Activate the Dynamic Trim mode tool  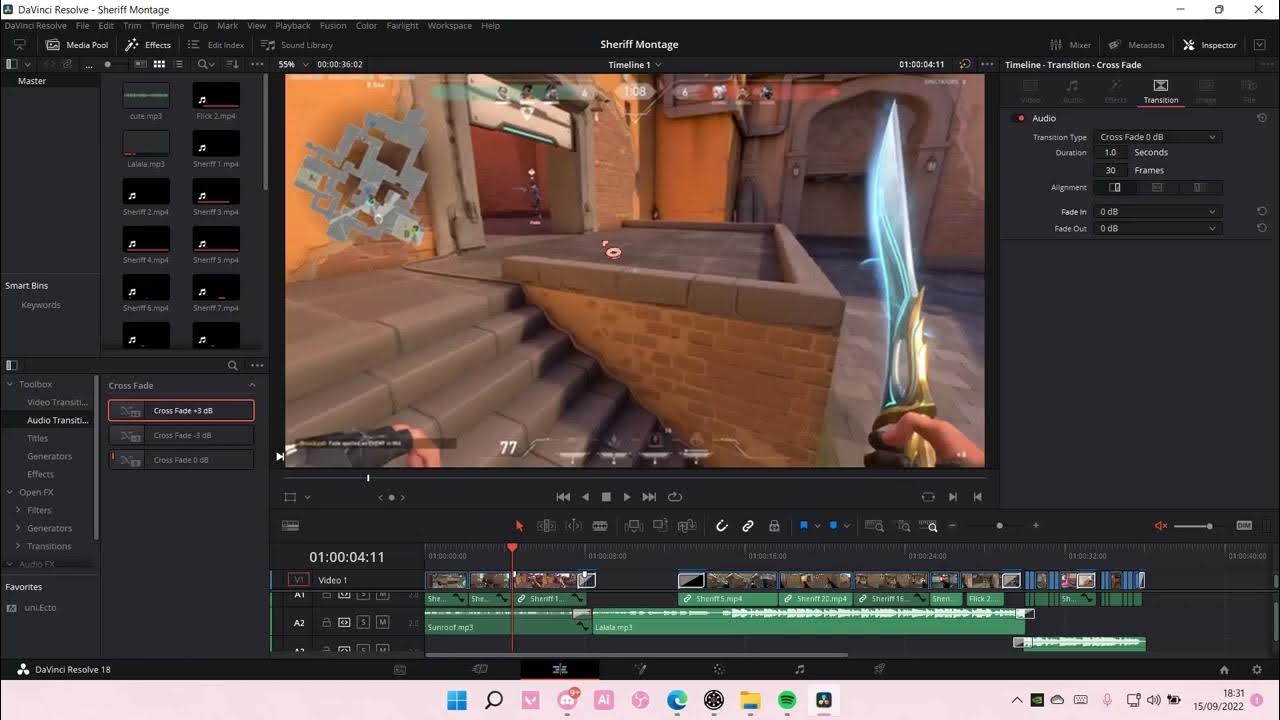click(x=573, y=526)
